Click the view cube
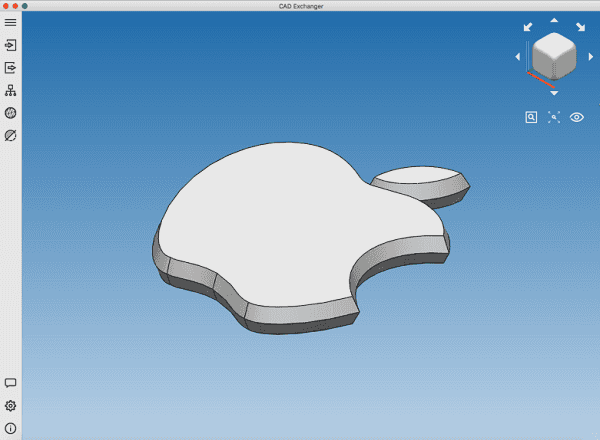This screenshot has height=440, width=600. click(x=554, y=56)
